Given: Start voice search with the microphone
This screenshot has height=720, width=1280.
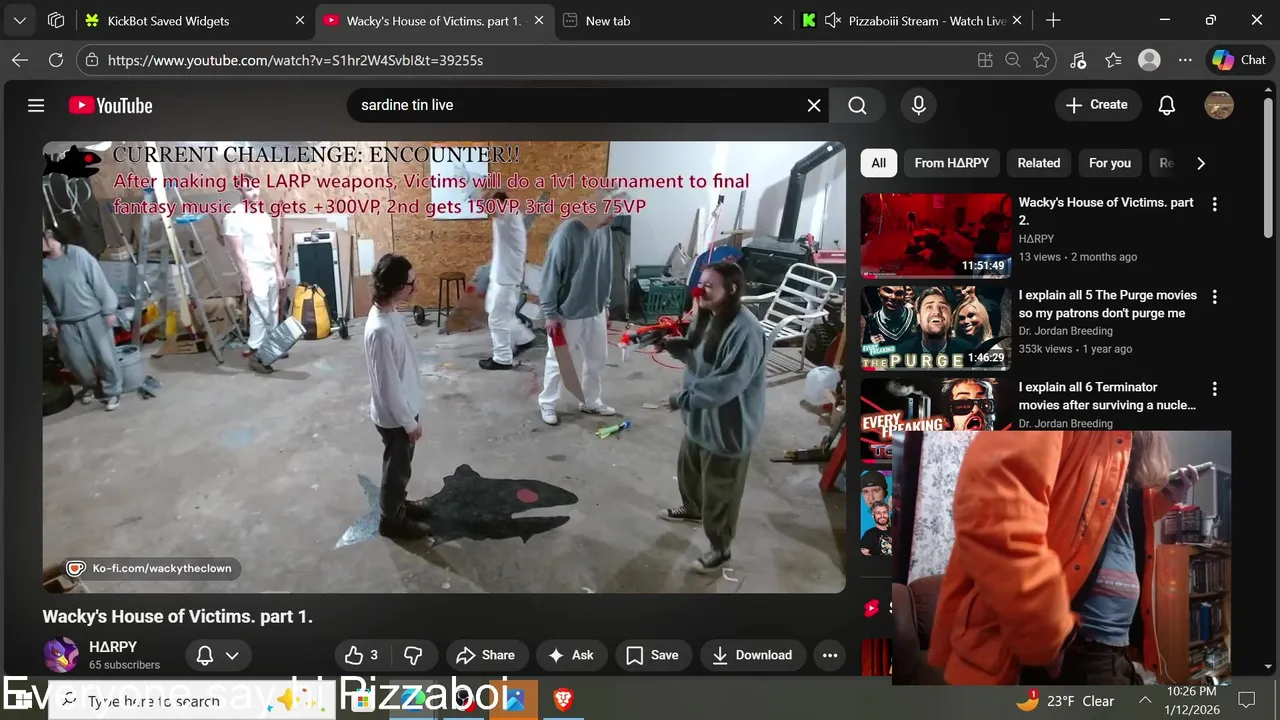Looking at the screenshot, I should [x=919, y=105].
